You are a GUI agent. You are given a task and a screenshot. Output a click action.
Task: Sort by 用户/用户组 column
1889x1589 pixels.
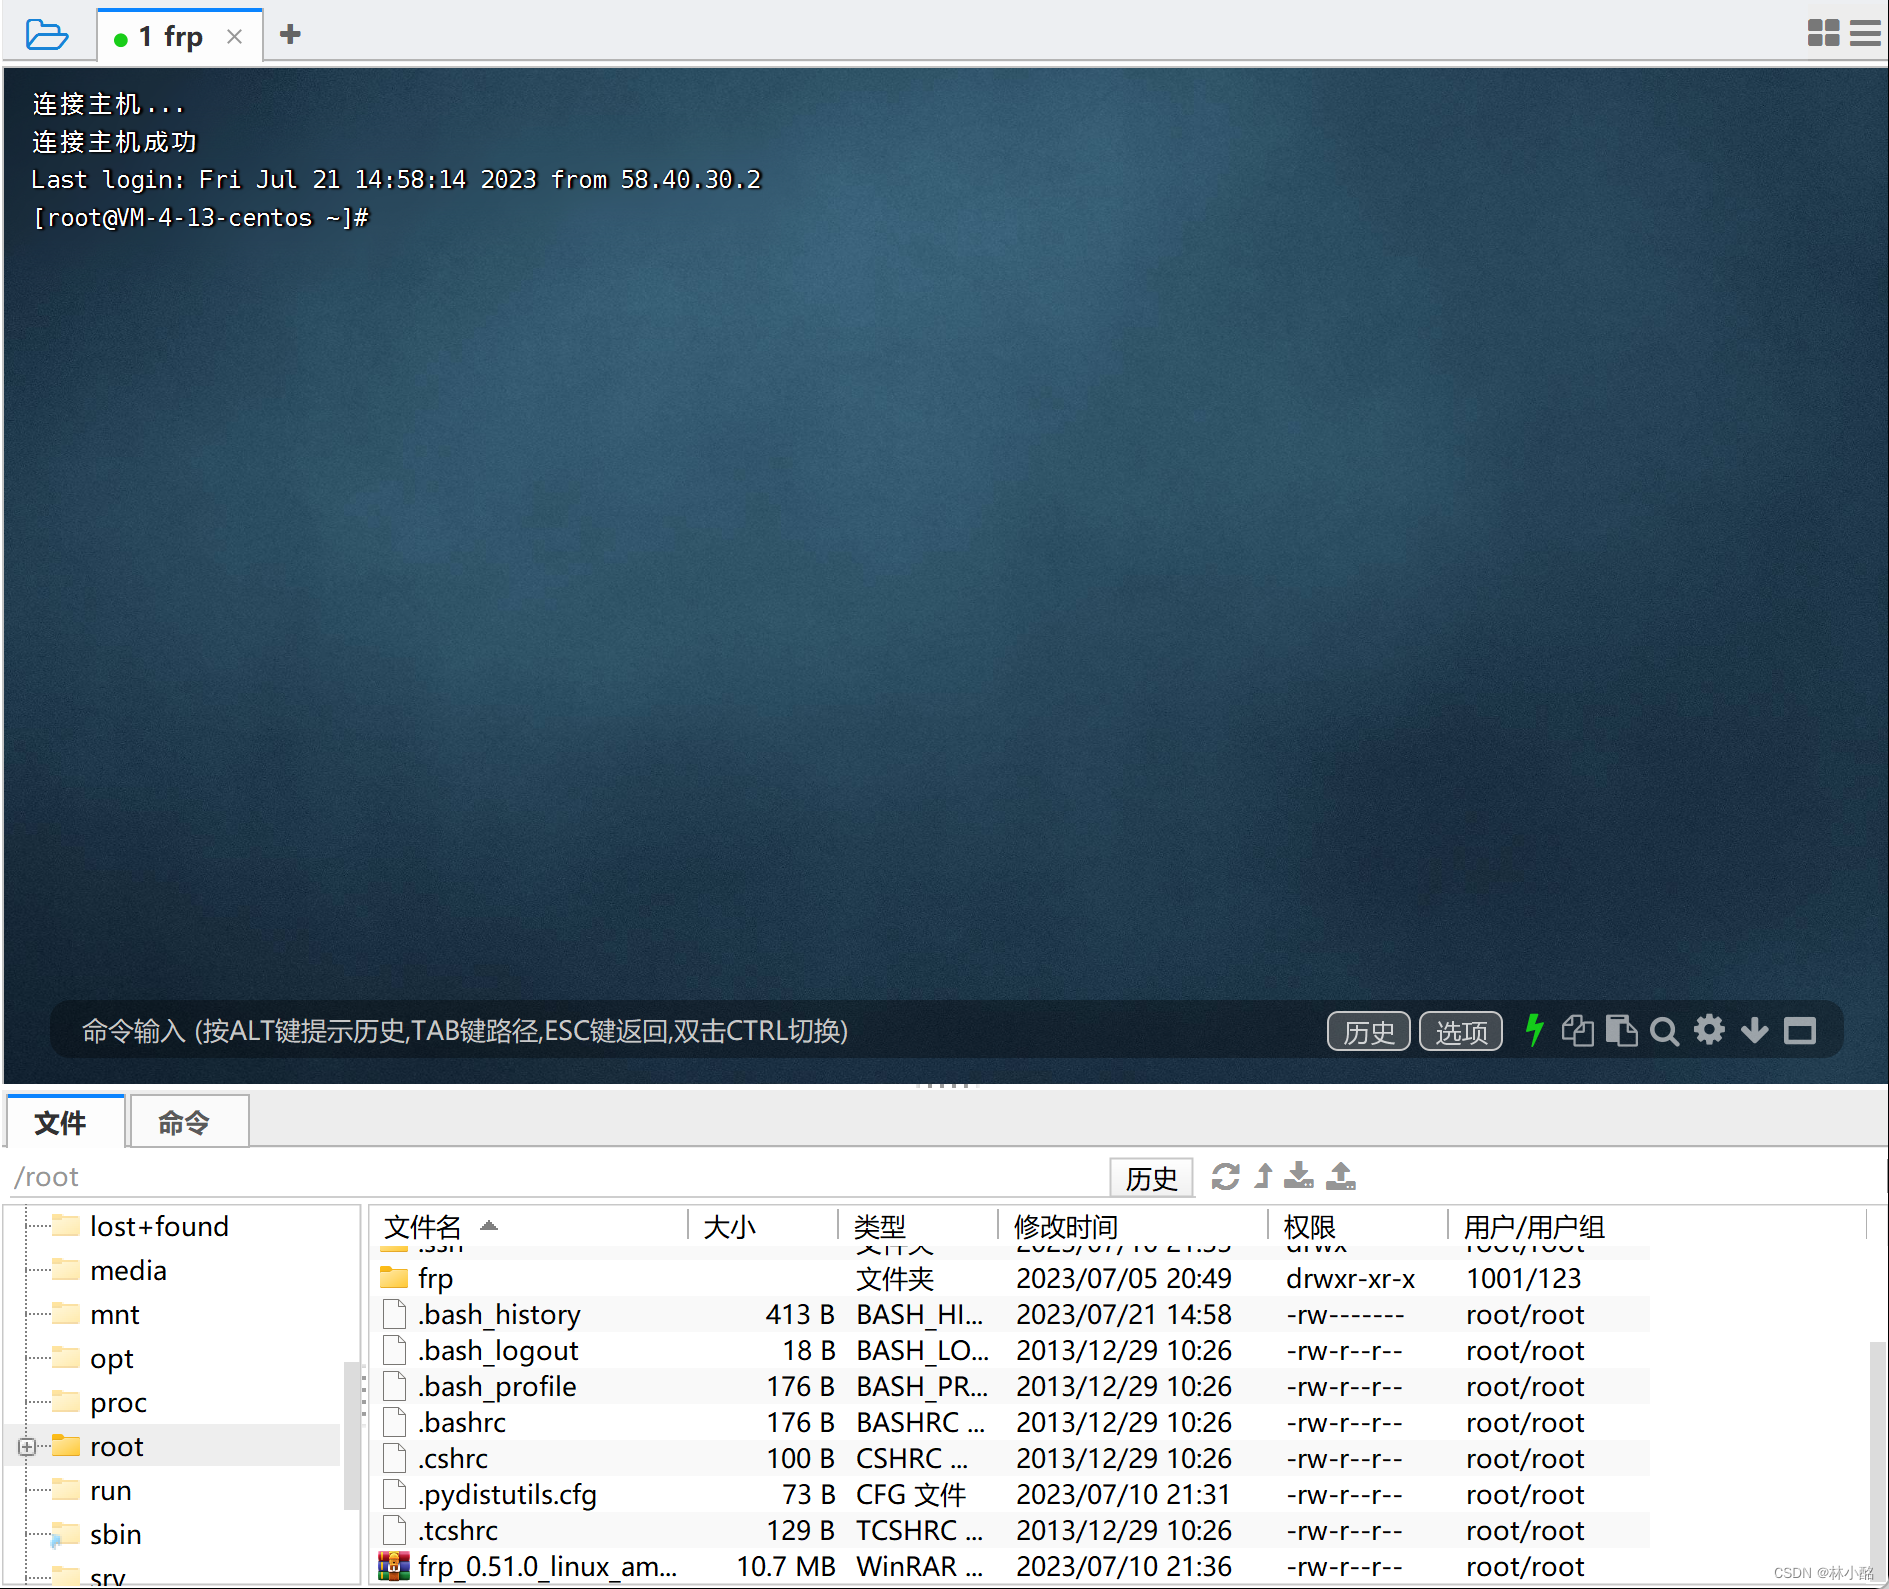click(1657, 1226)
